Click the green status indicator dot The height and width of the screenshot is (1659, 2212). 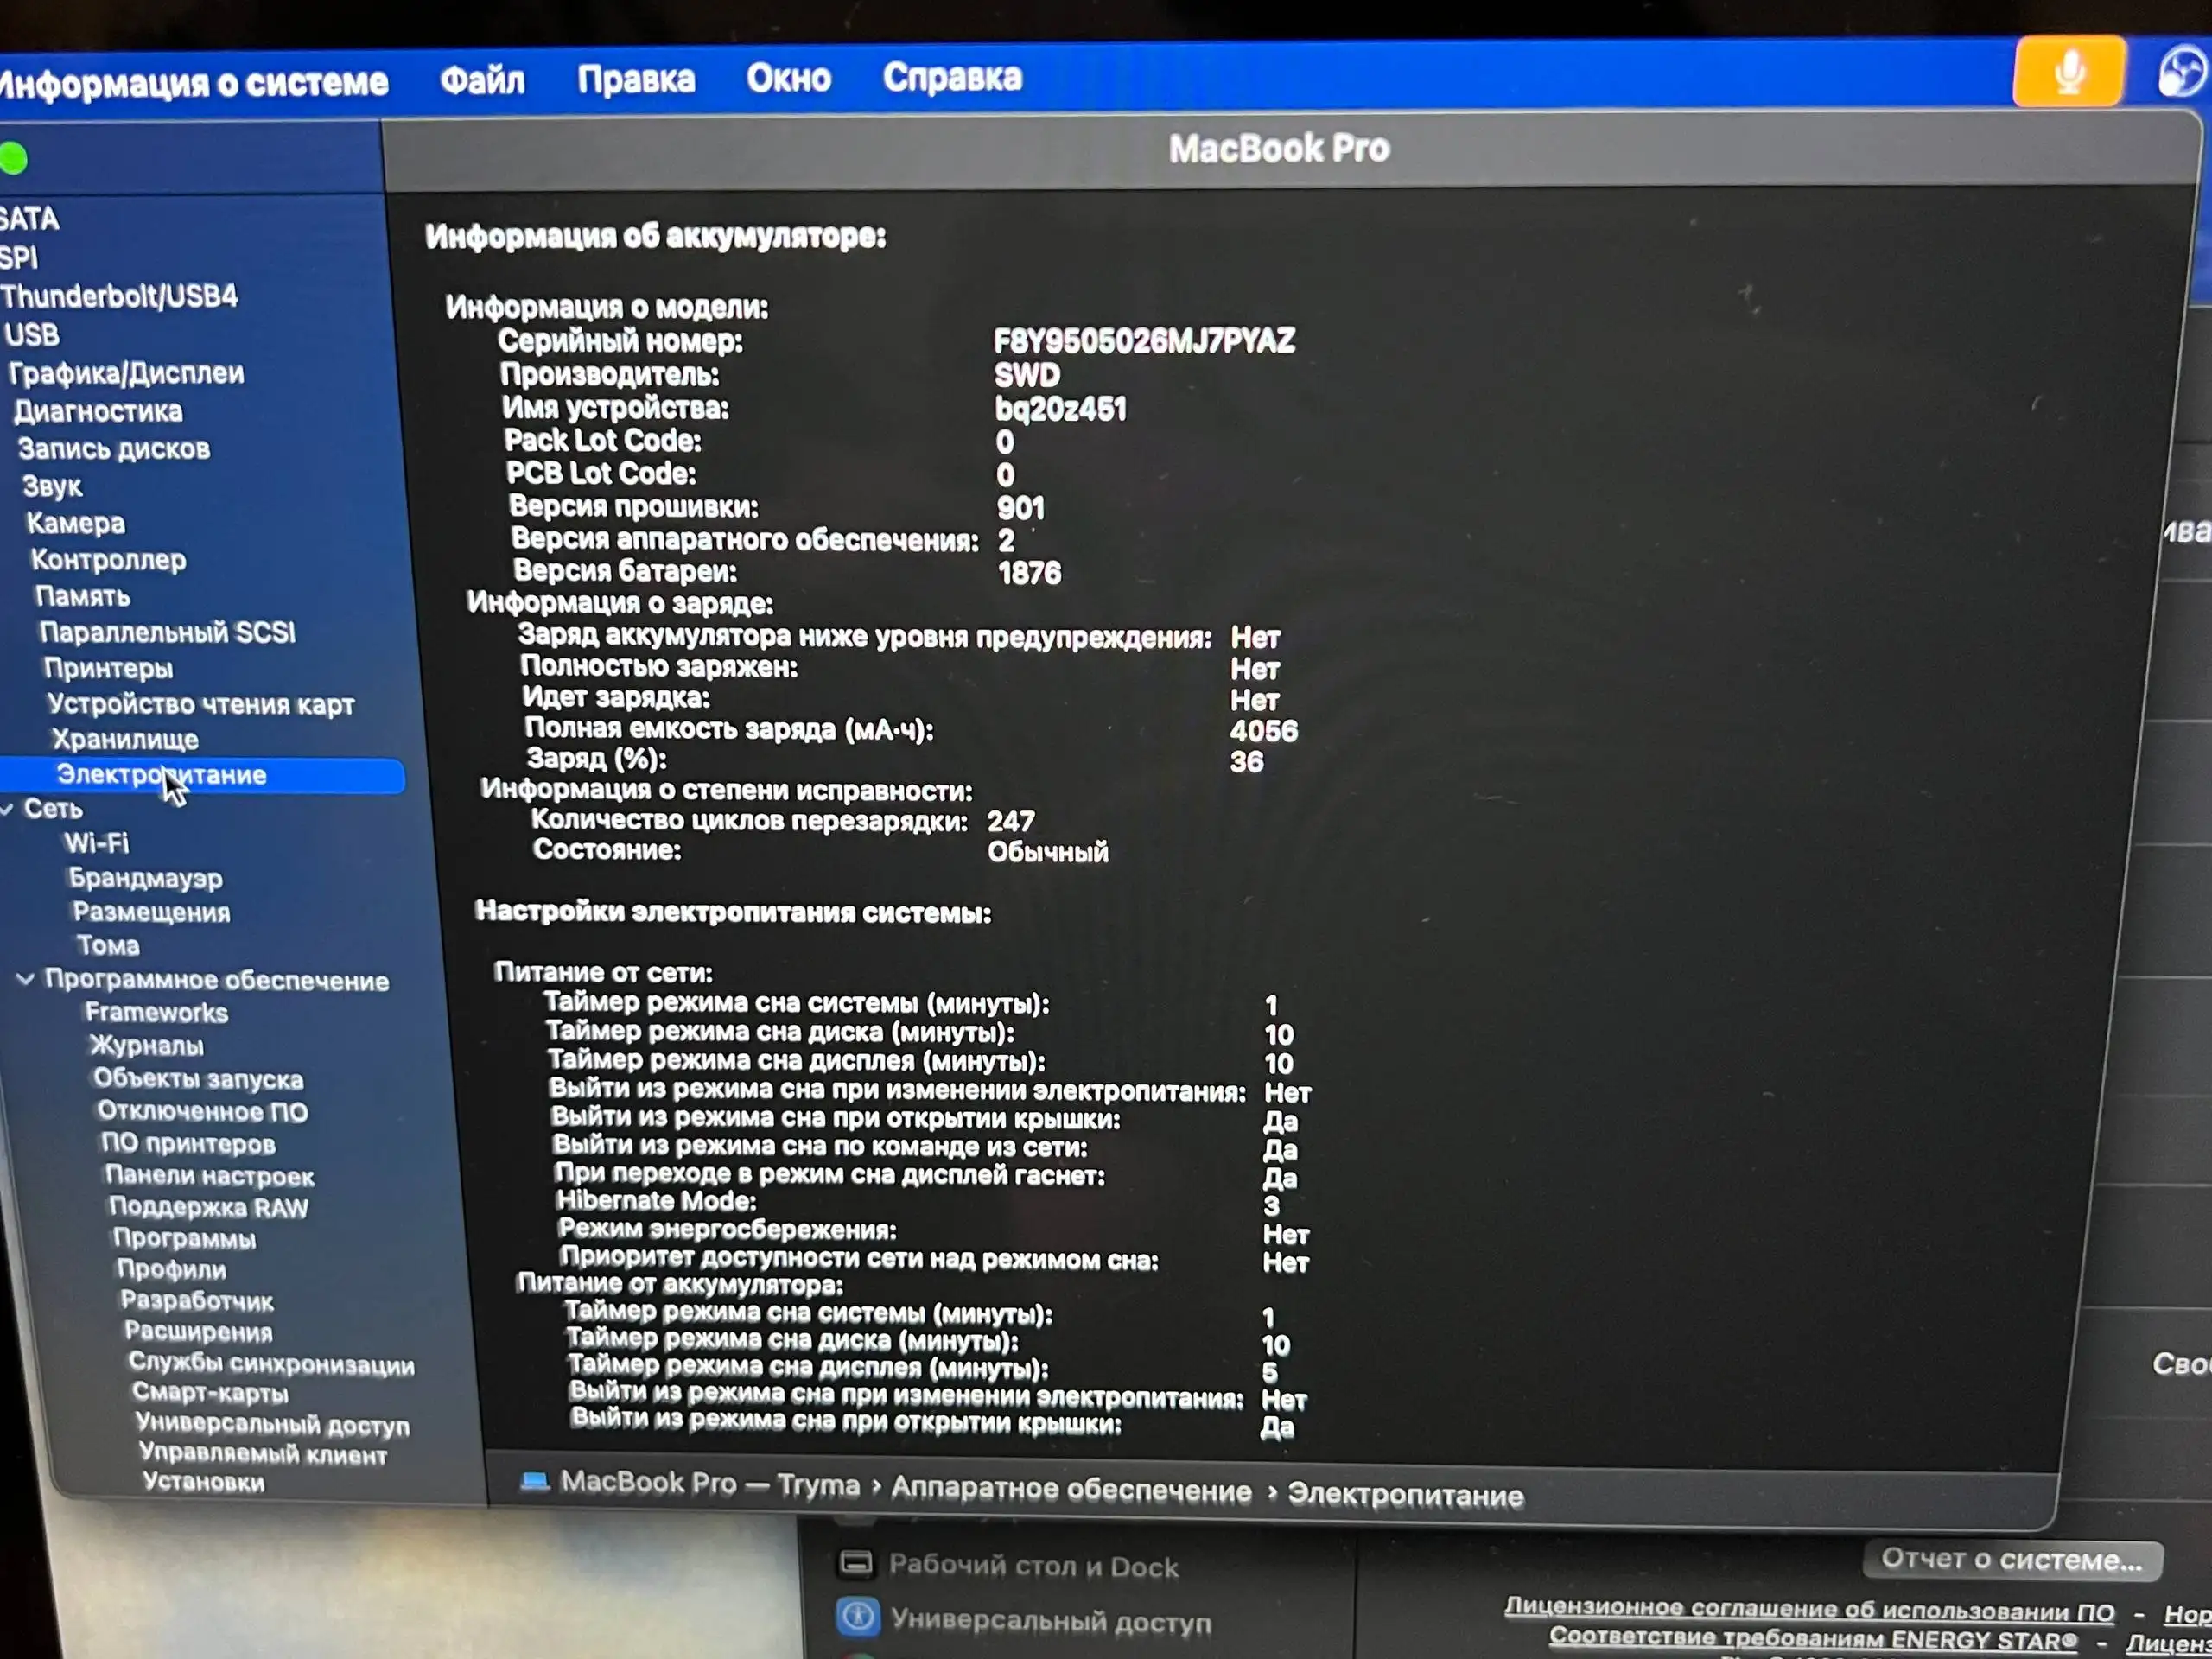pyautogui.click(x=13, y=156)
